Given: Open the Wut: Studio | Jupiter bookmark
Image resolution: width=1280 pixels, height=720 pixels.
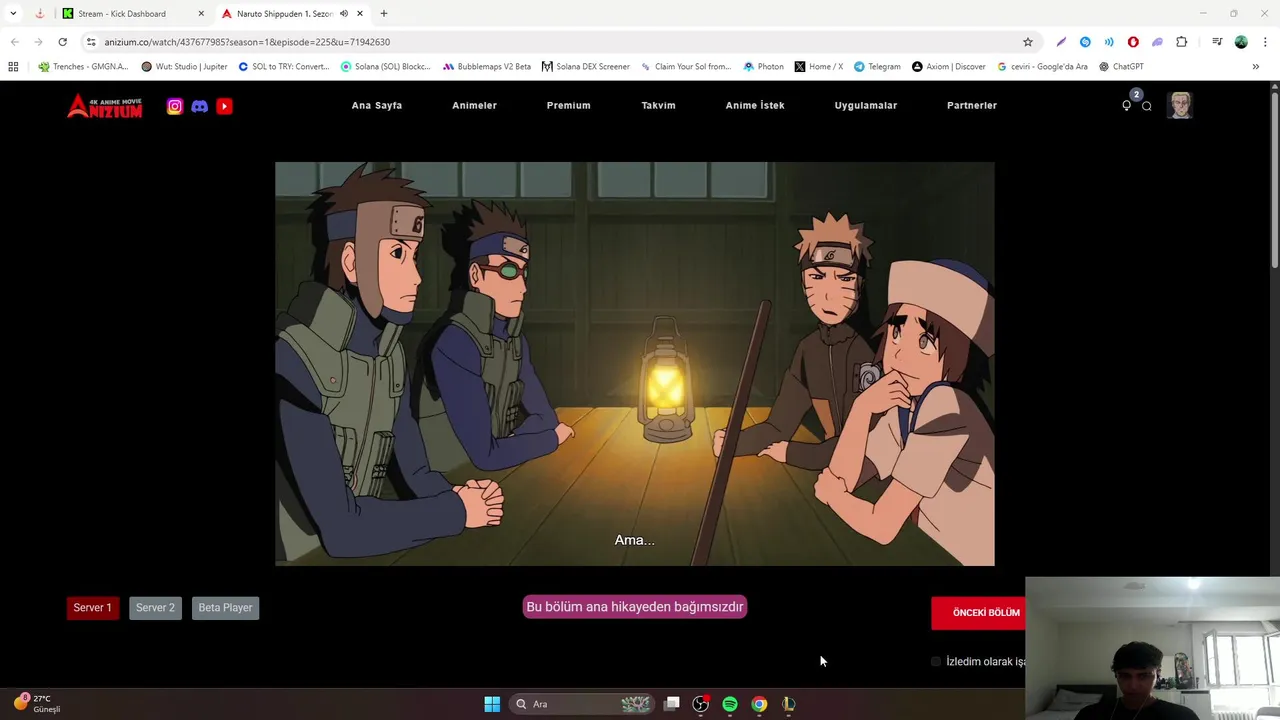Looking at the screenshot, I should (x=184, y=67).
